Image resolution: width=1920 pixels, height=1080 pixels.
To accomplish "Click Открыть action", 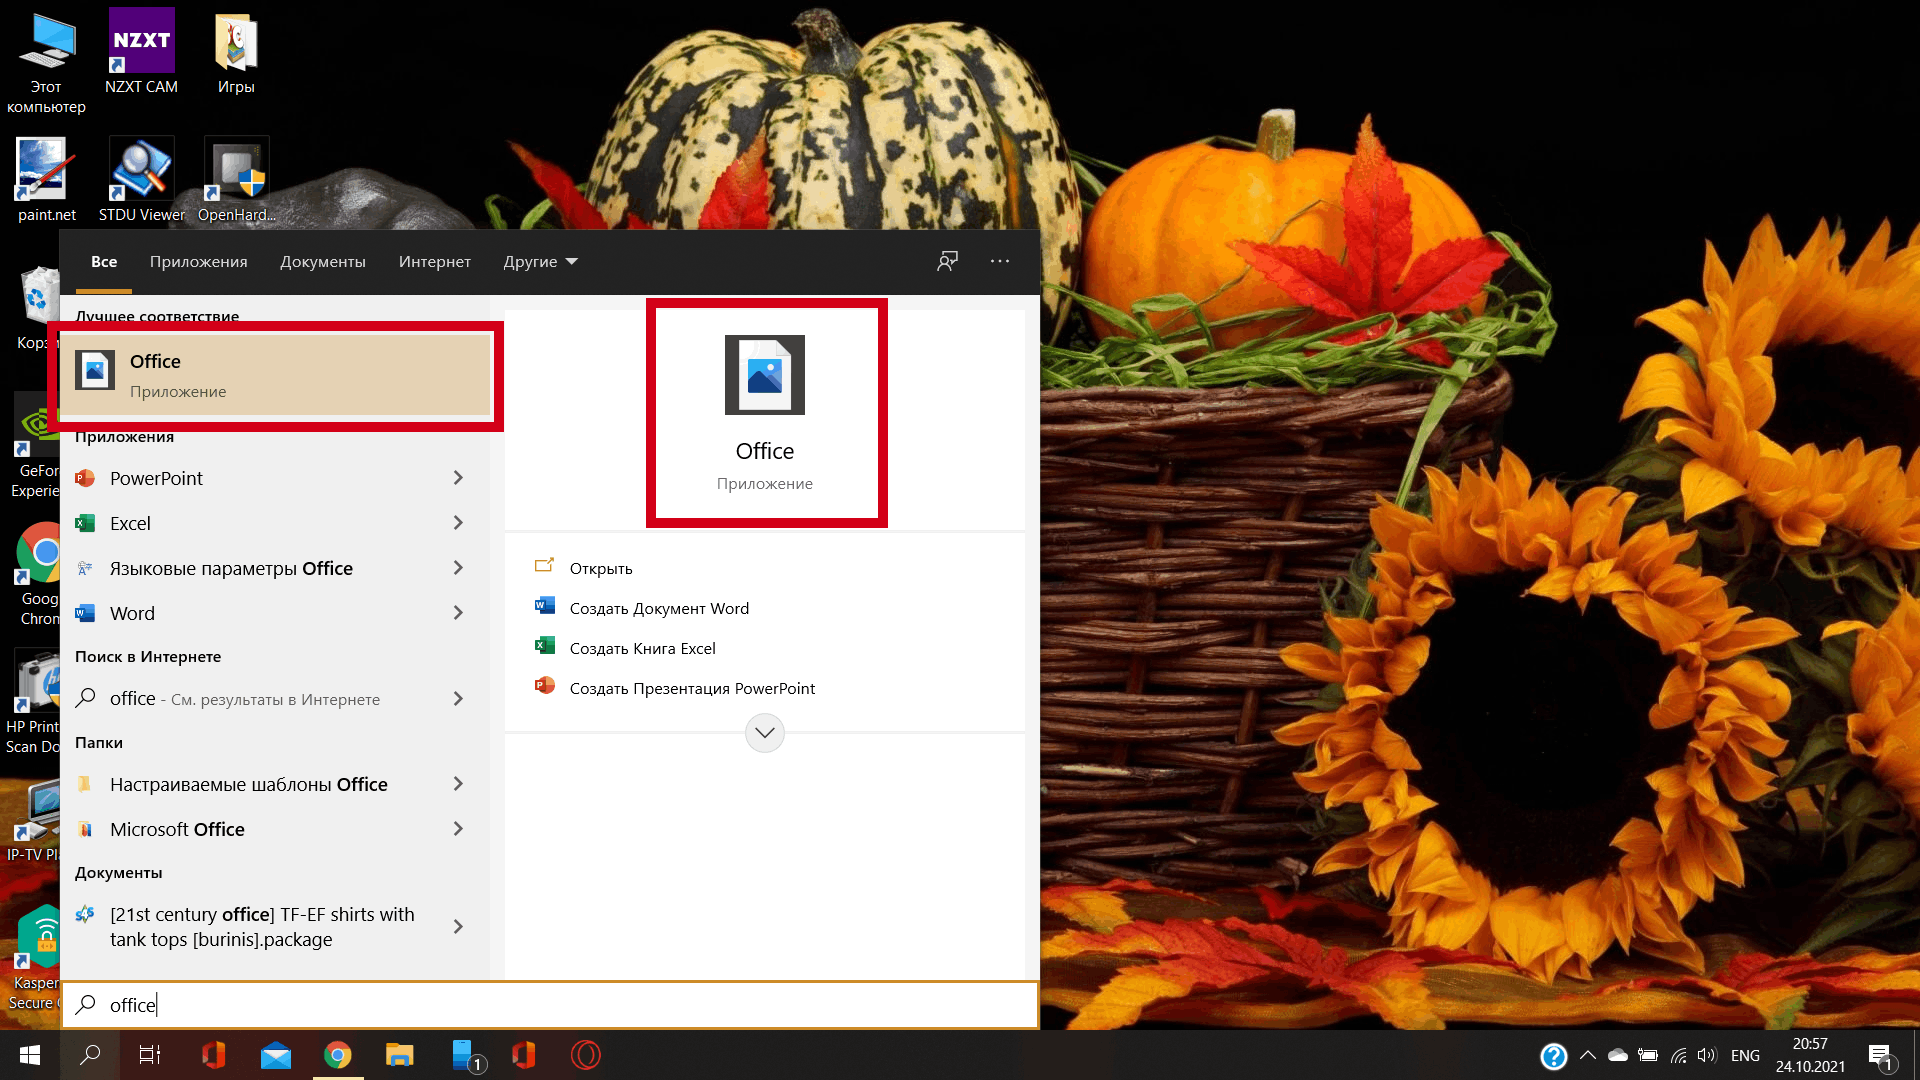I will tap(601, 568).
